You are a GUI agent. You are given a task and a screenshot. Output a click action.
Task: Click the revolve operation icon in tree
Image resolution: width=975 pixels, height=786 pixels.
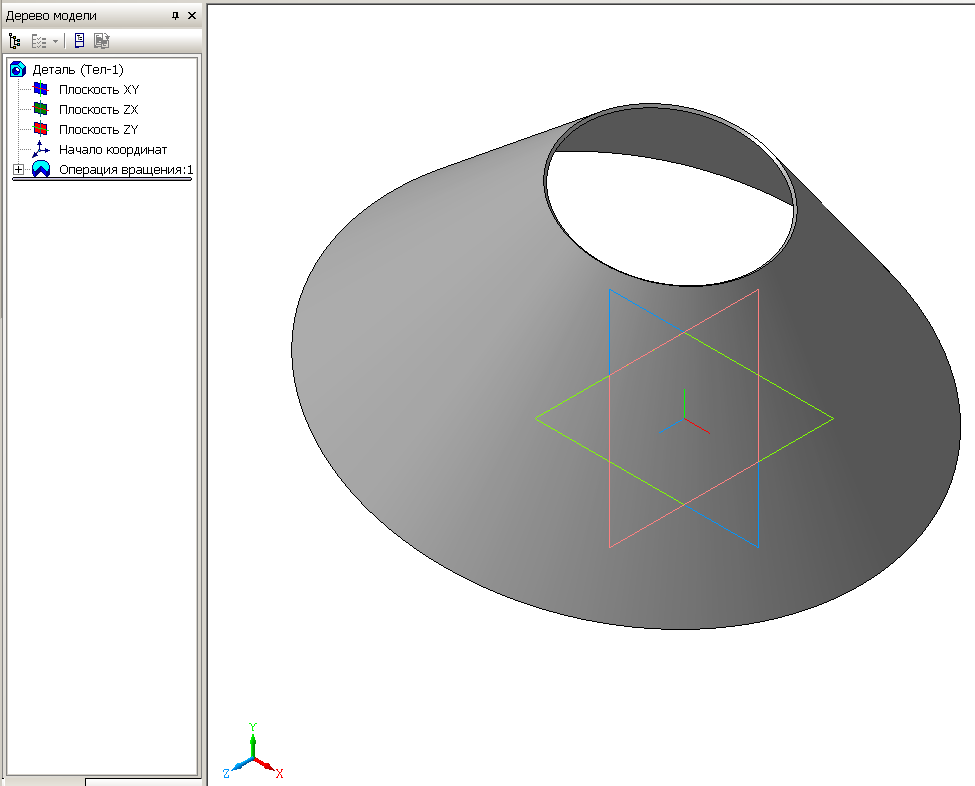point(41,169)
